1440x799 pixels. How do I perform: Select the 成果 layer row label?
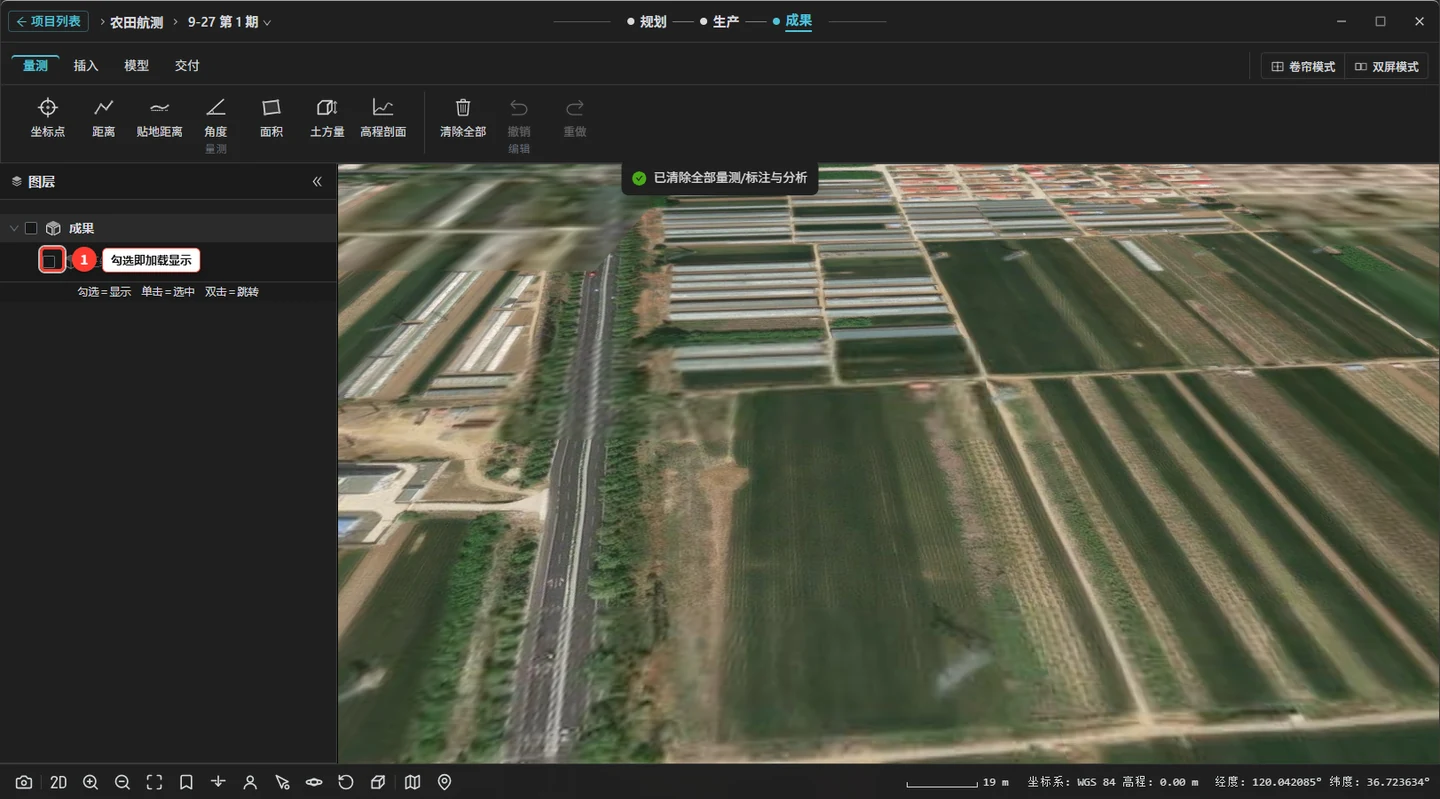click(x=81, y=228)
